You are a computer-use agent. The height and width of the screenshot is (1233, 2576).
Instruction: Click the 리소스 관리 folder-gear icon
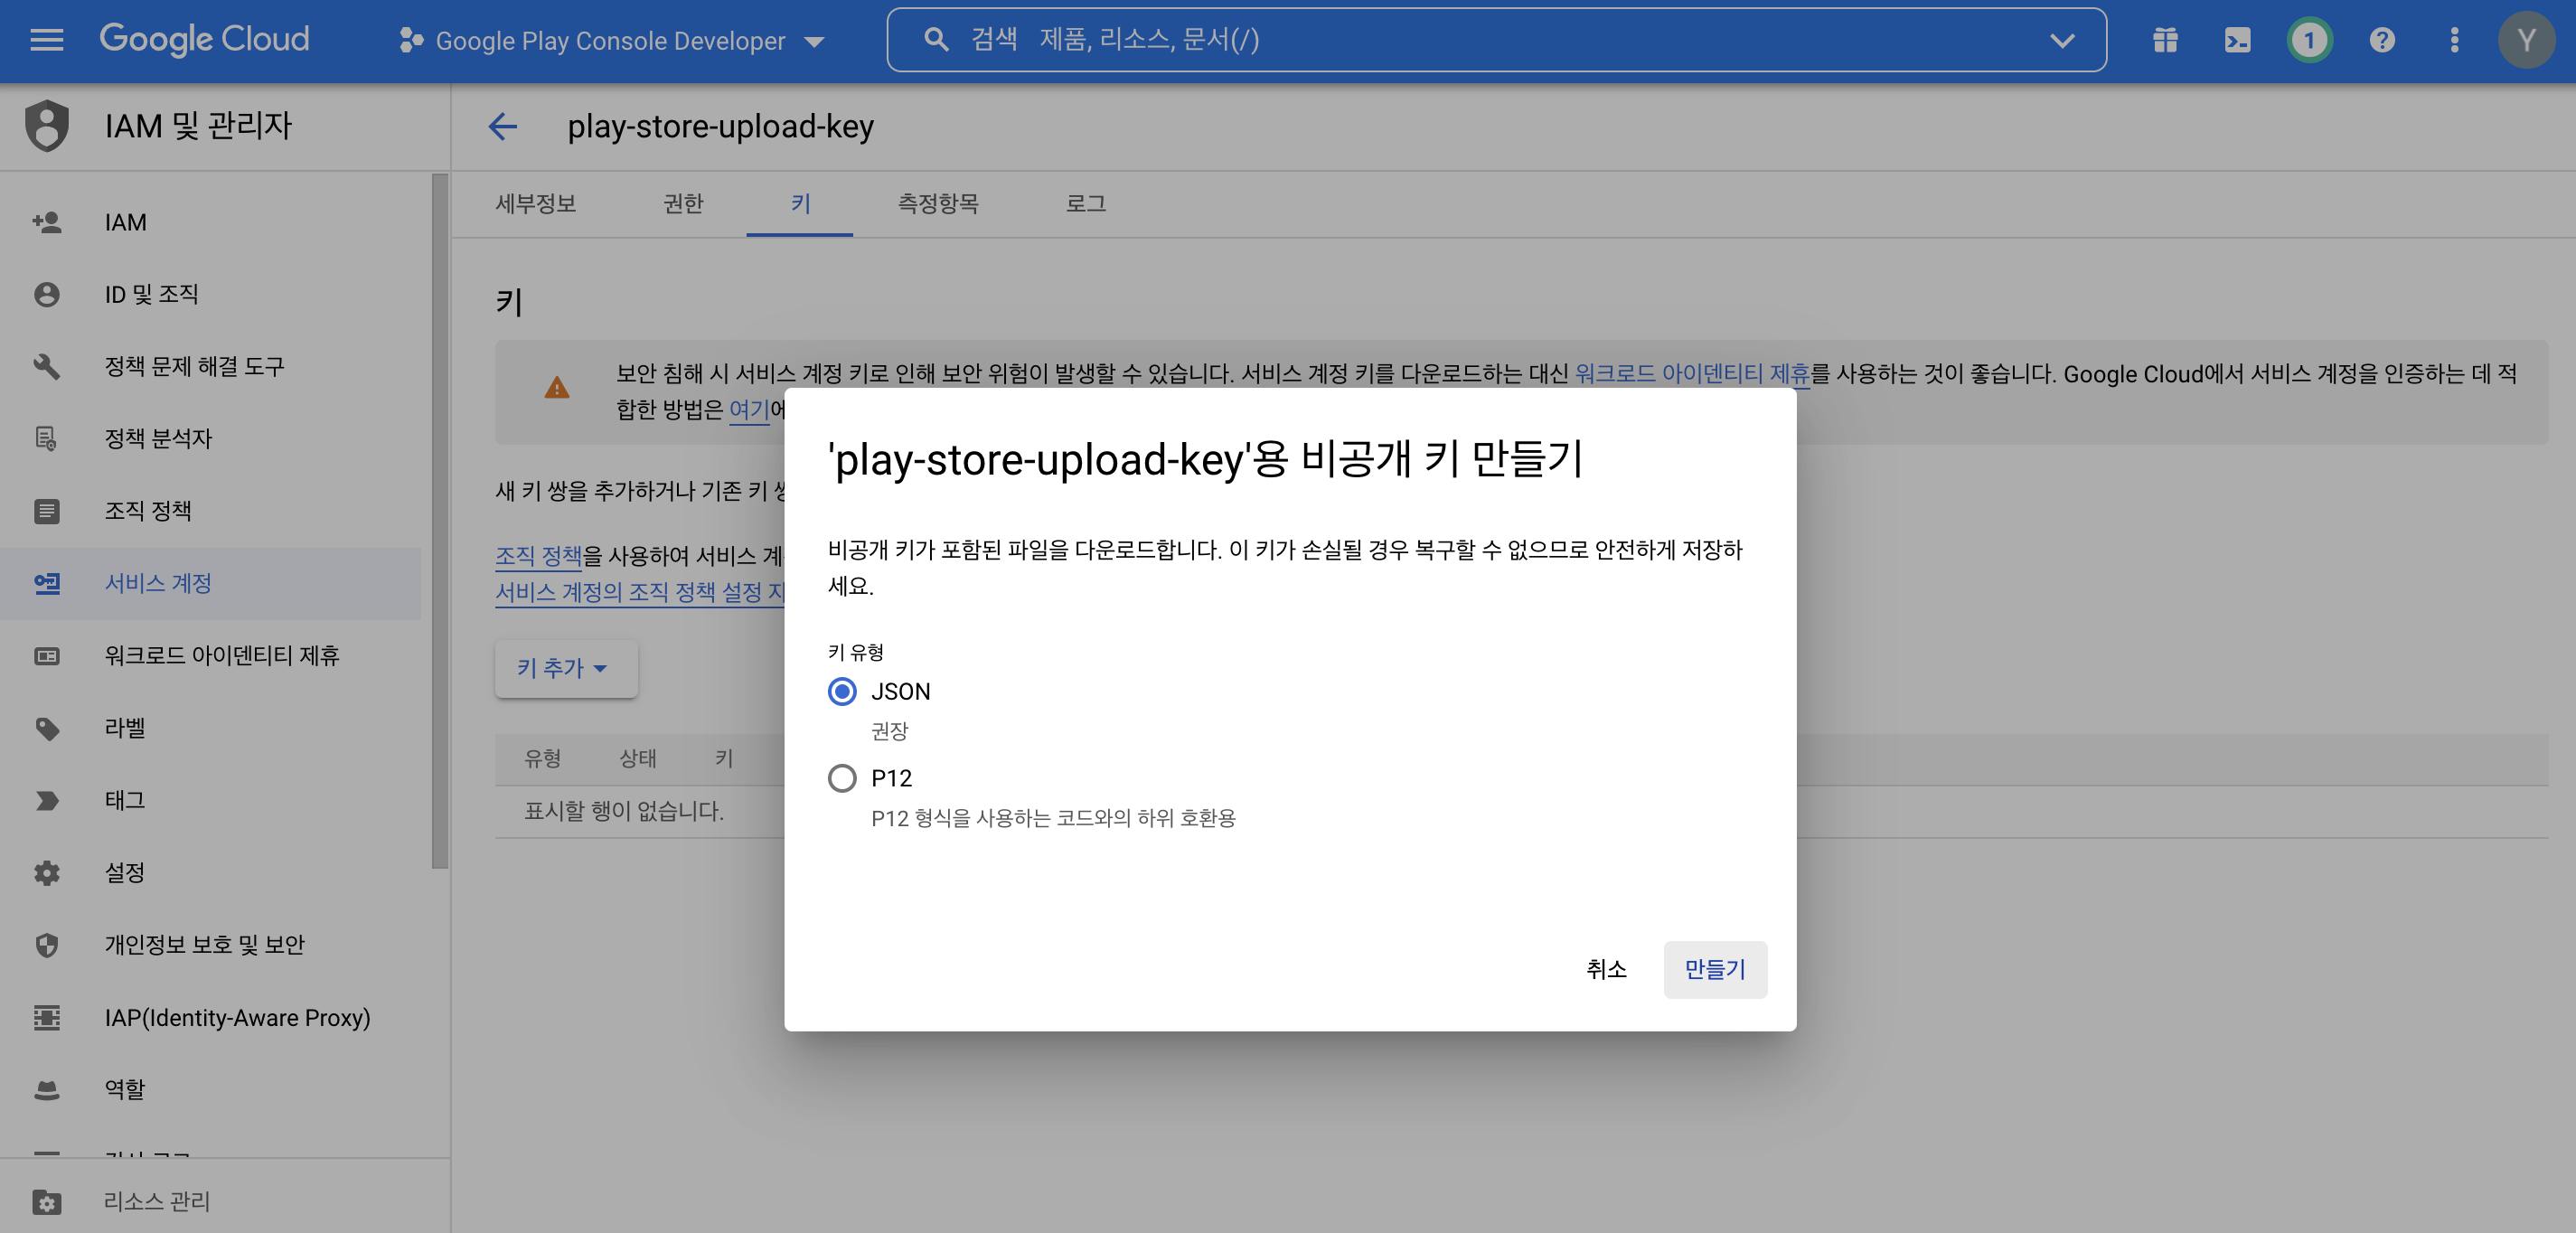coord(47,1201)
